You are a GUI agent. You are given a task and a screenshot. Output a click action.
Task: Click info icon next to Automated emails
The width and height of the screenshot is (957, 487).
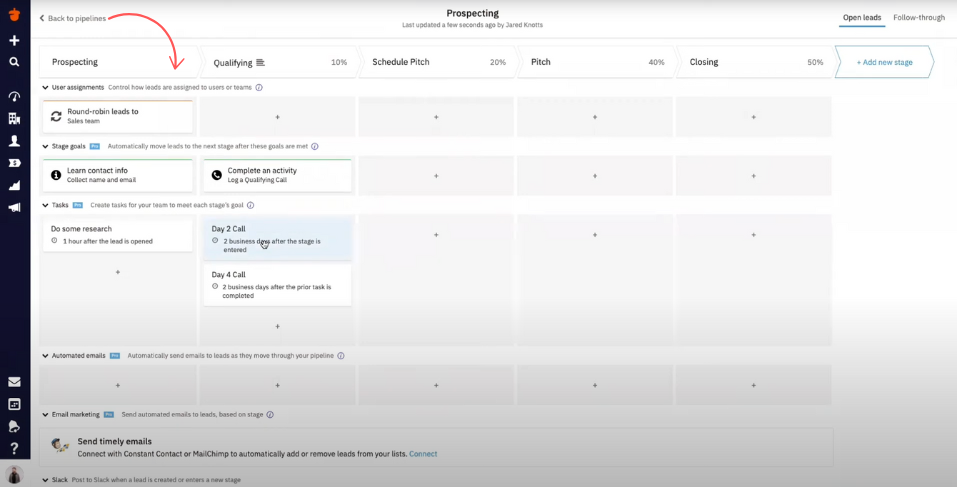[x=341, y=356]
